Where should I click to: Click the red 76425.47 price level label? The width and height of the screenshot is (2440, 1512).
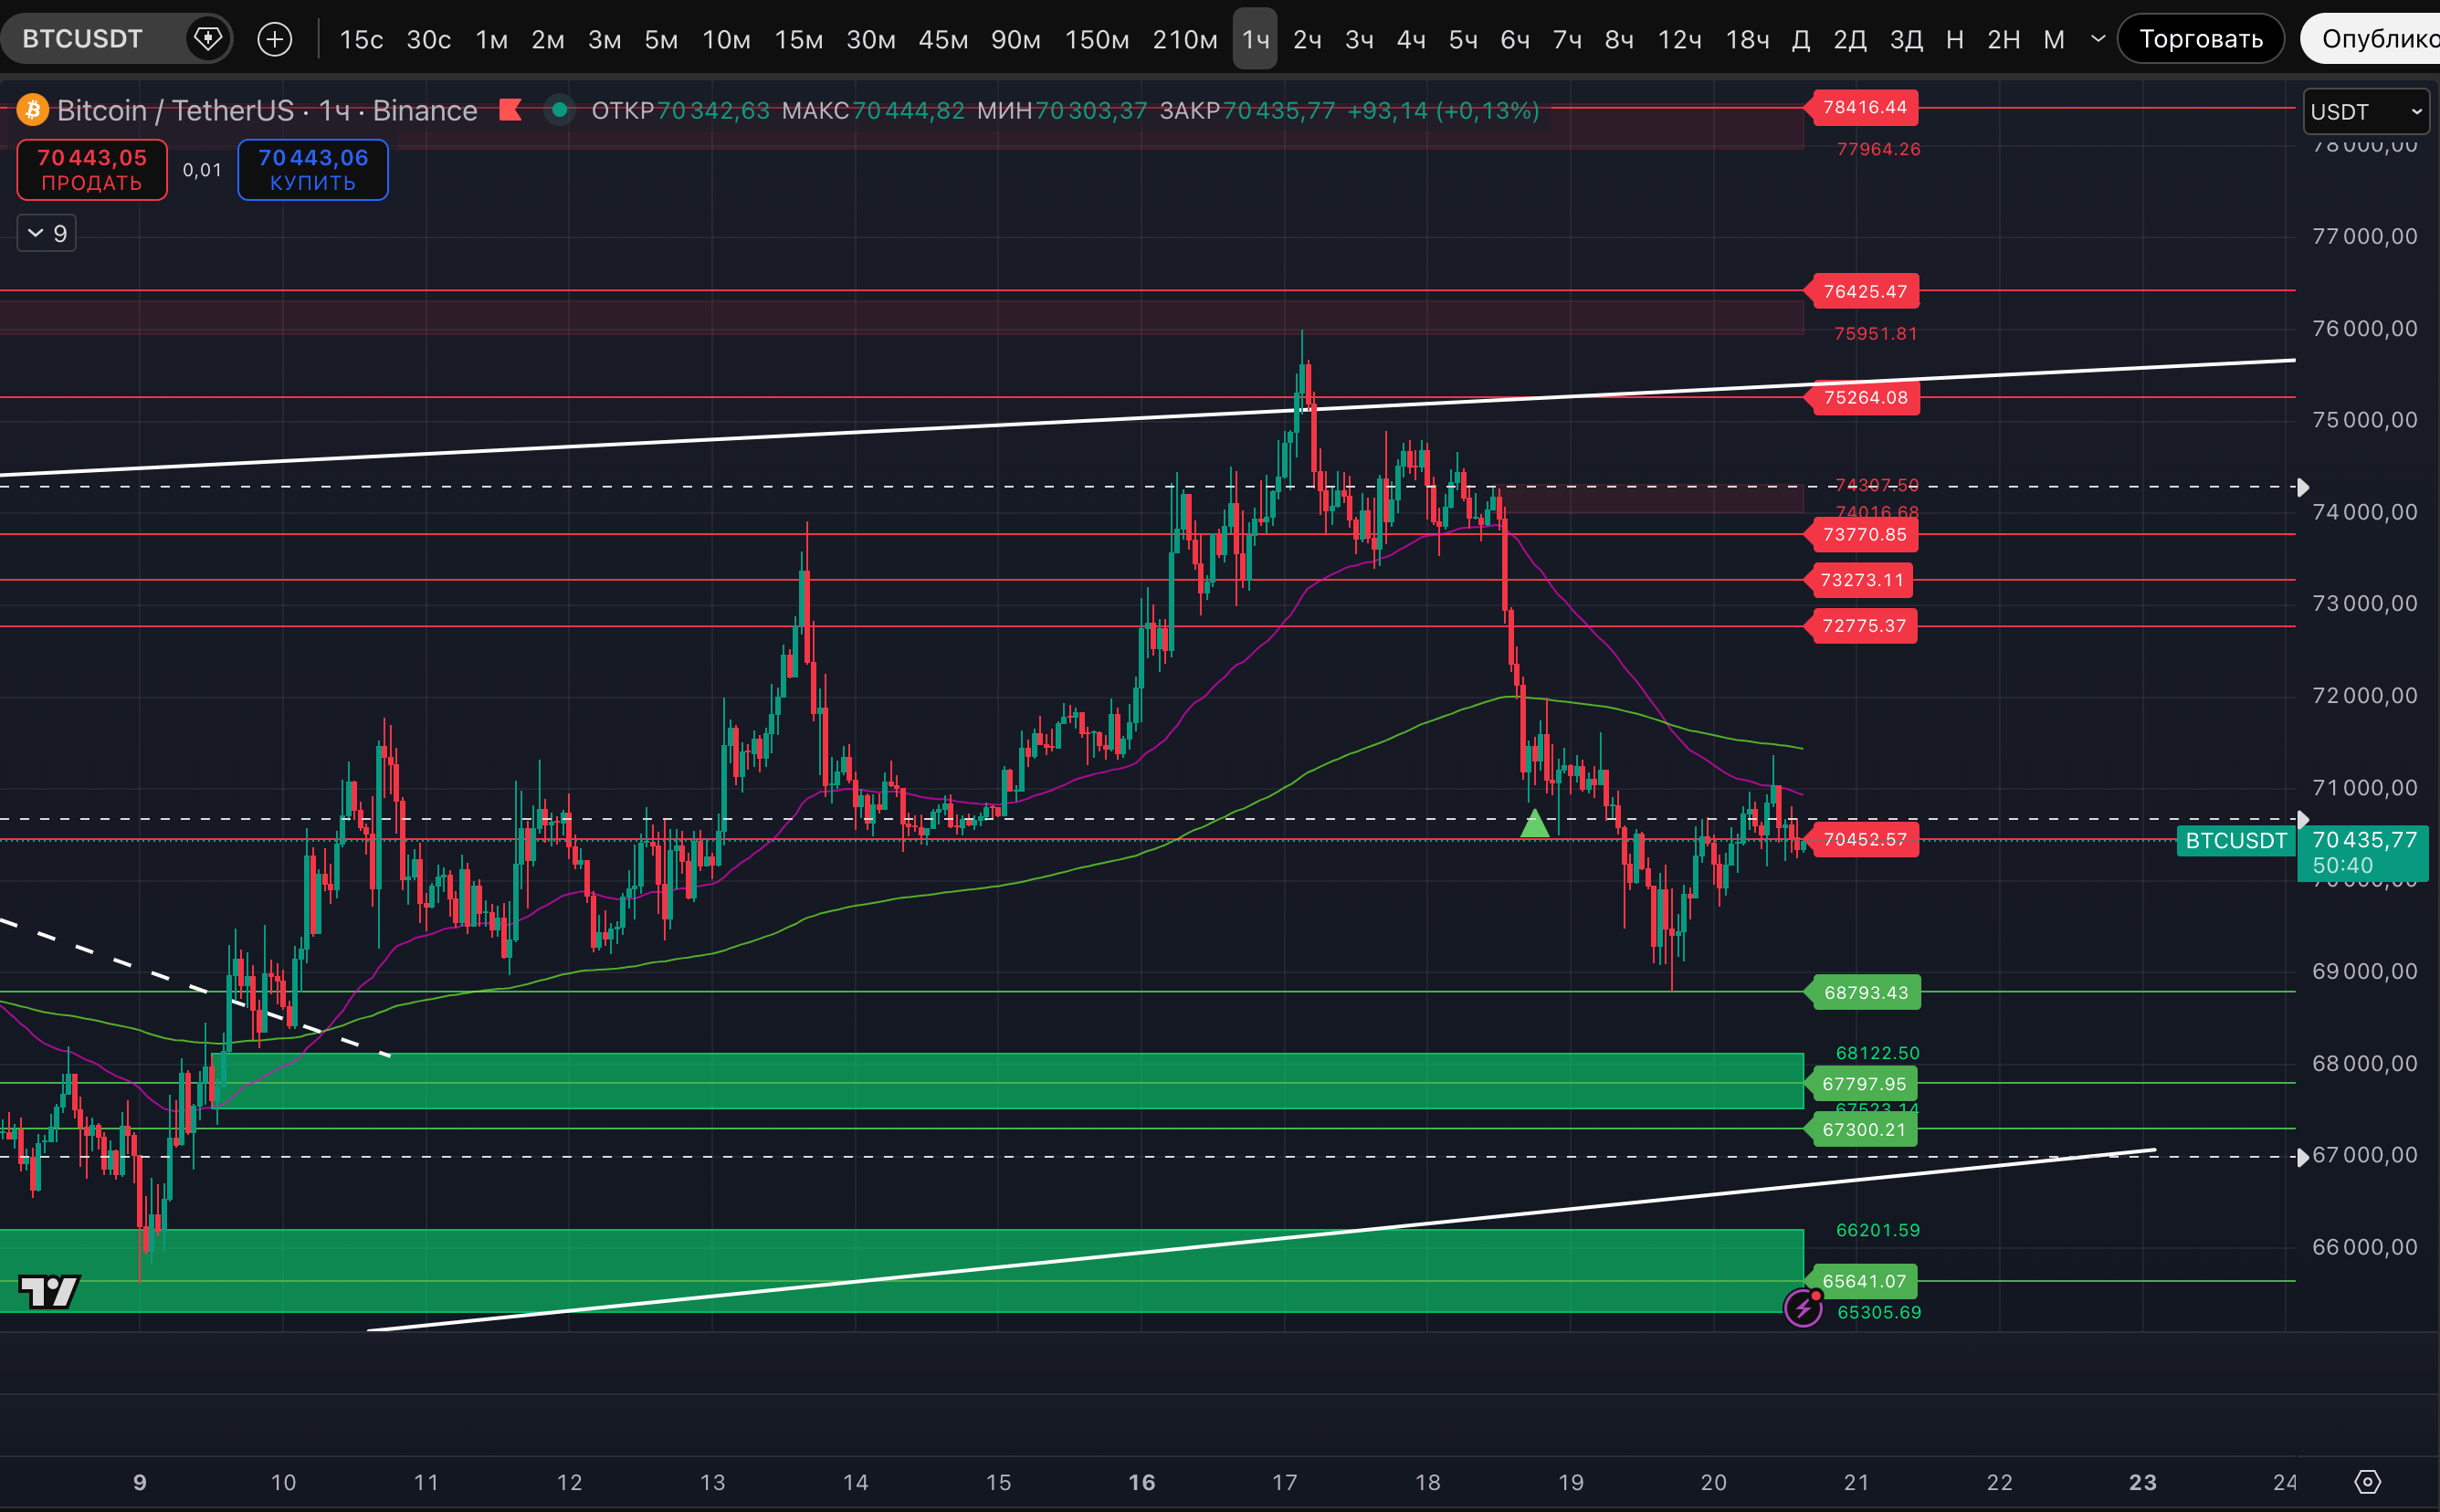coord(1864,291)
